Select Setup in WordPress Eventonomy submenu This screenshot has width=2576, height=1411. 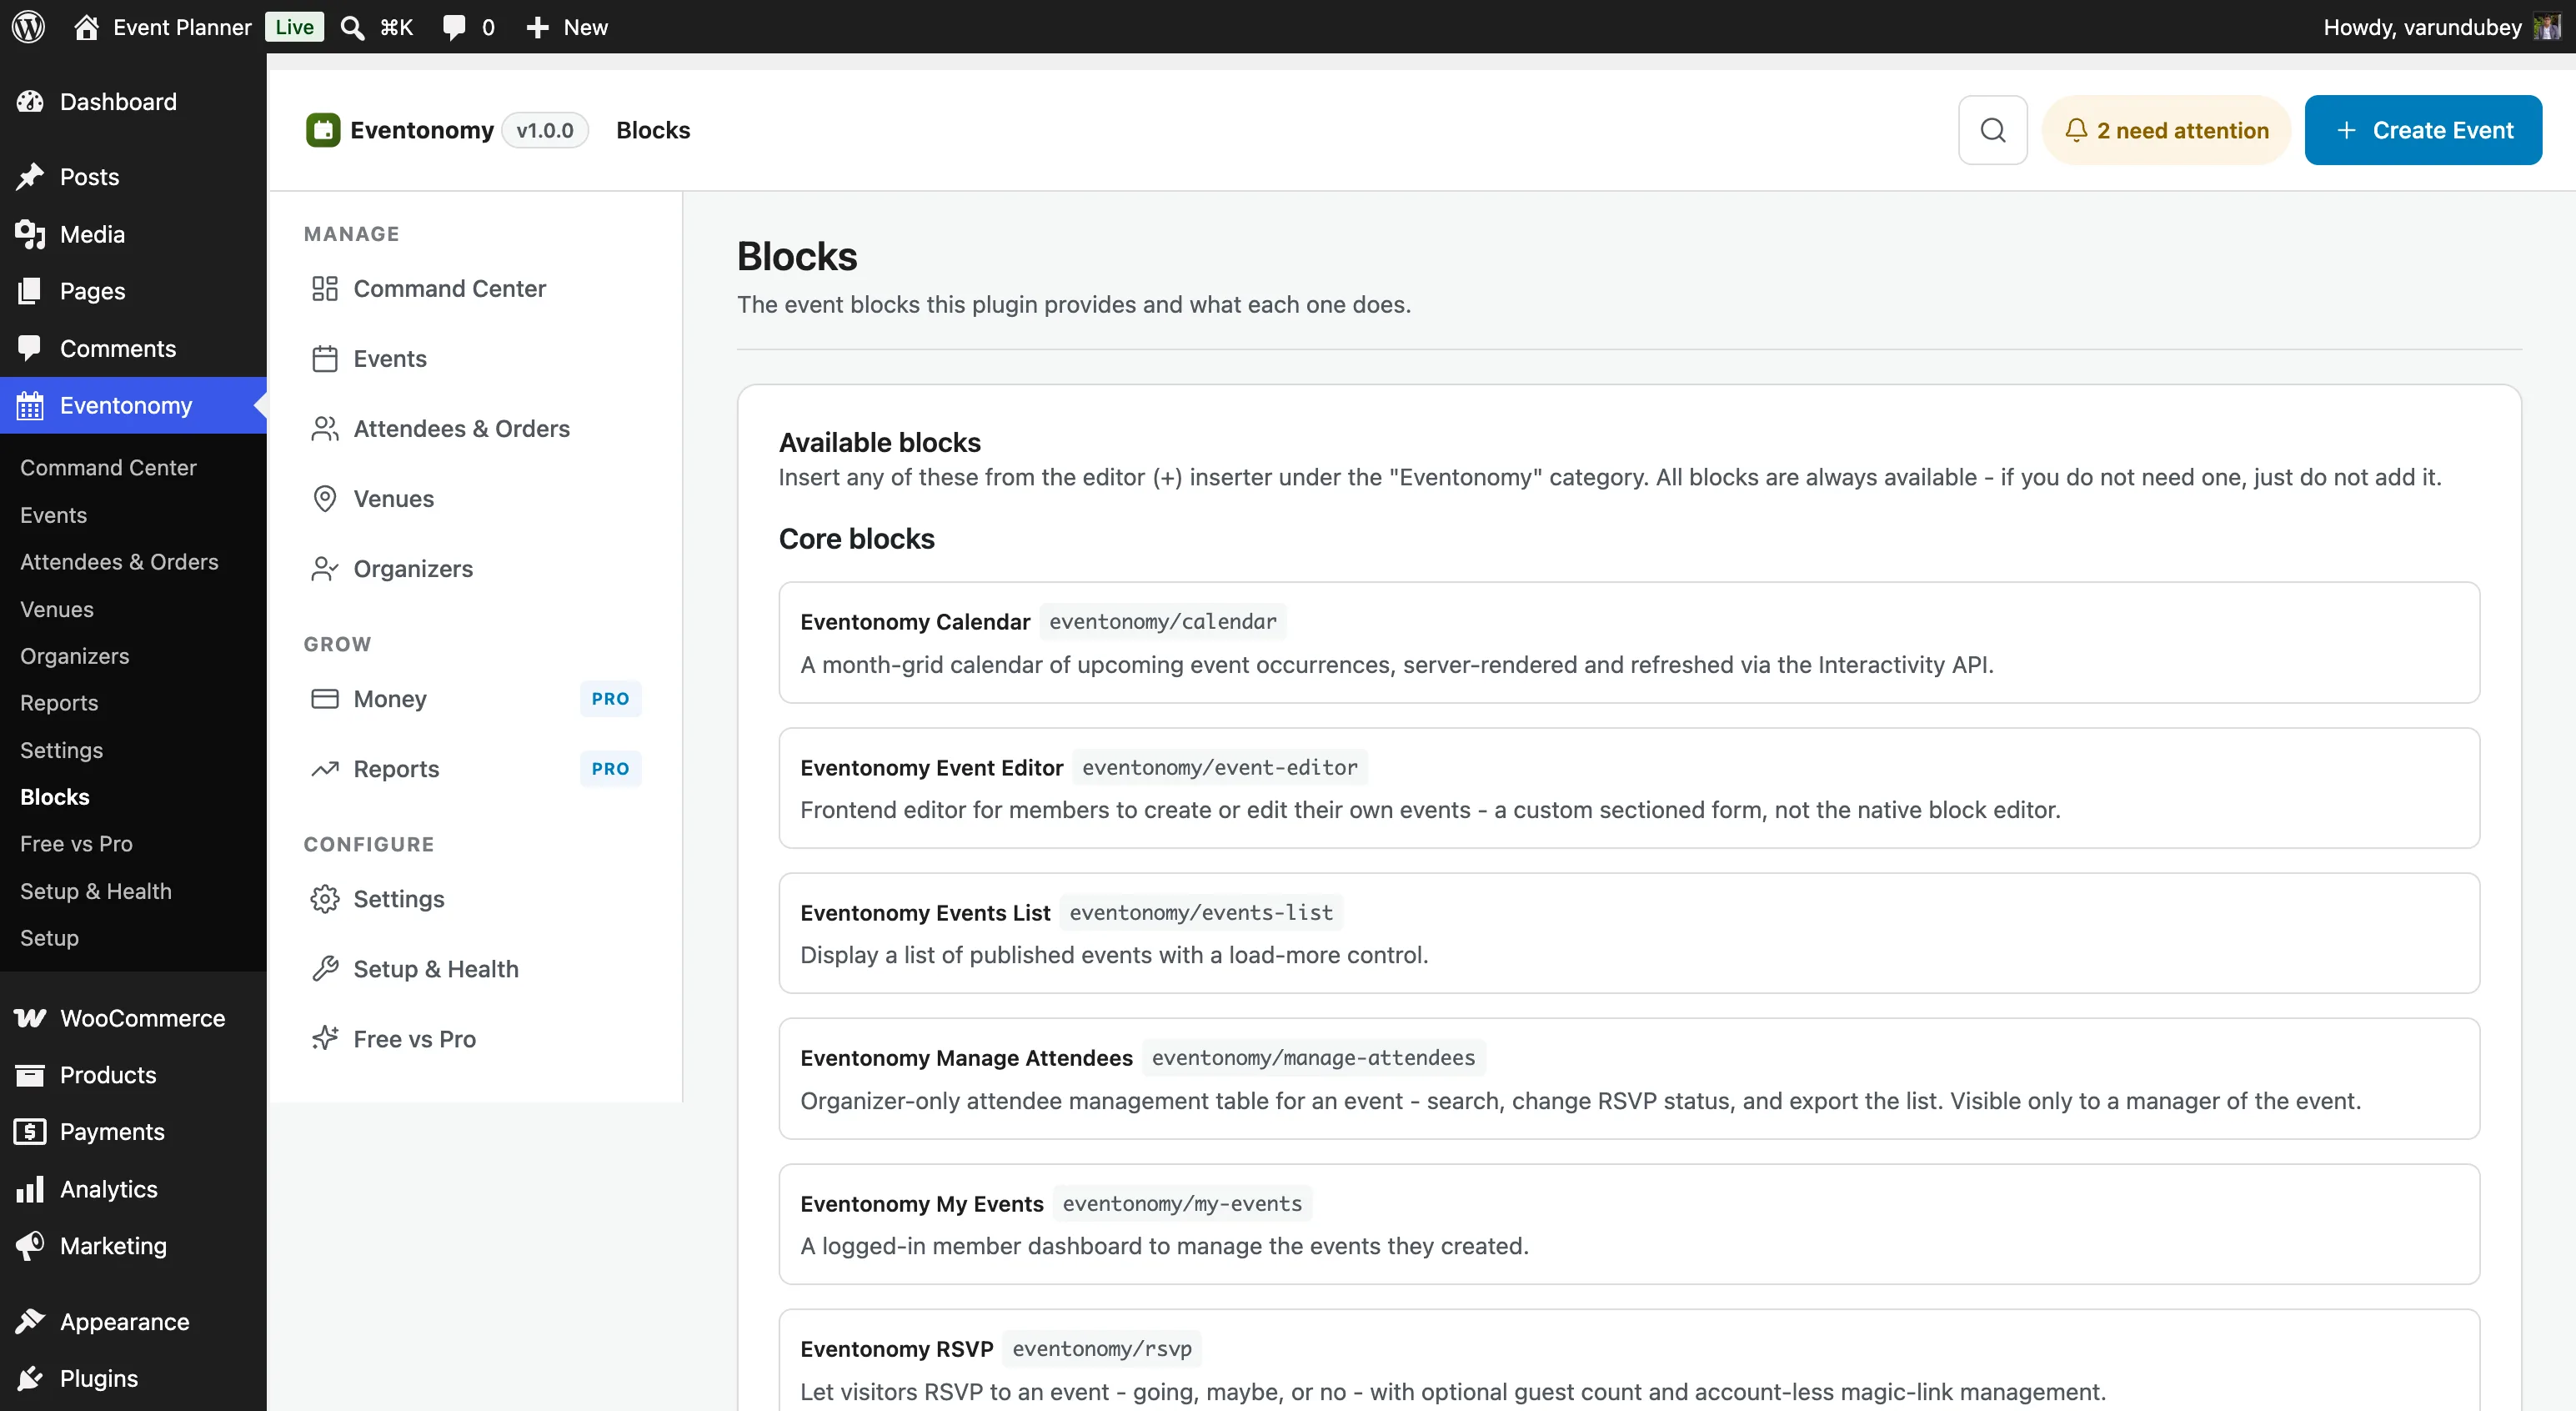click(x=49, y=938)
